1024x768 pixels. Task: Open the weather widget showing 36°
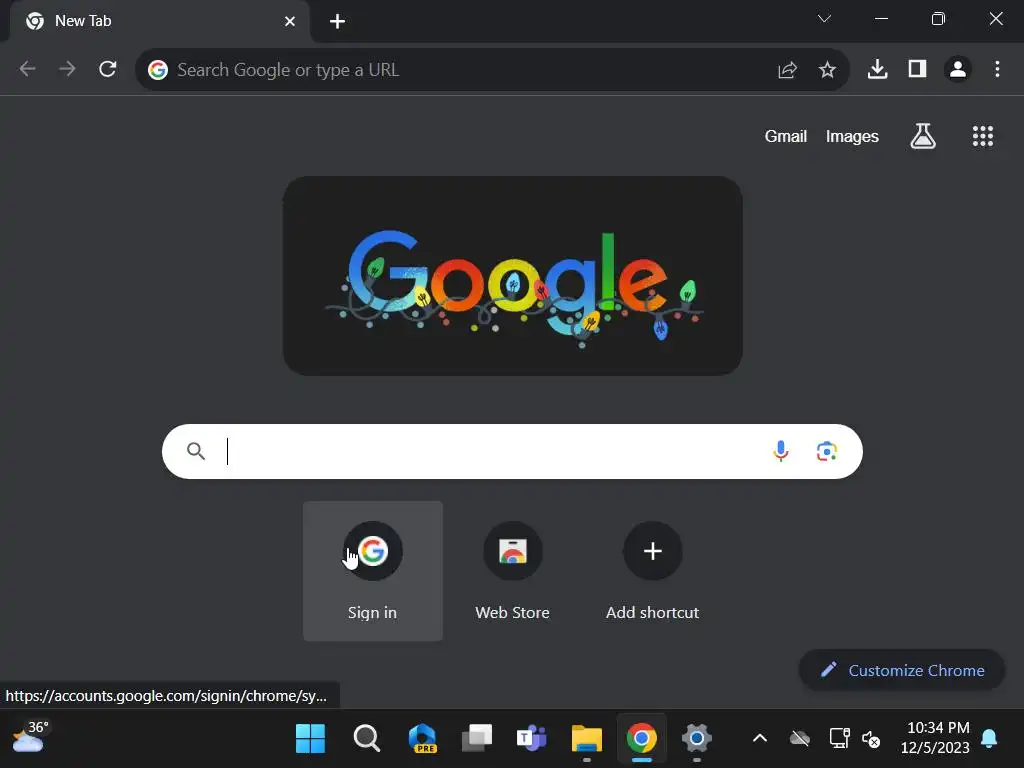30,737
